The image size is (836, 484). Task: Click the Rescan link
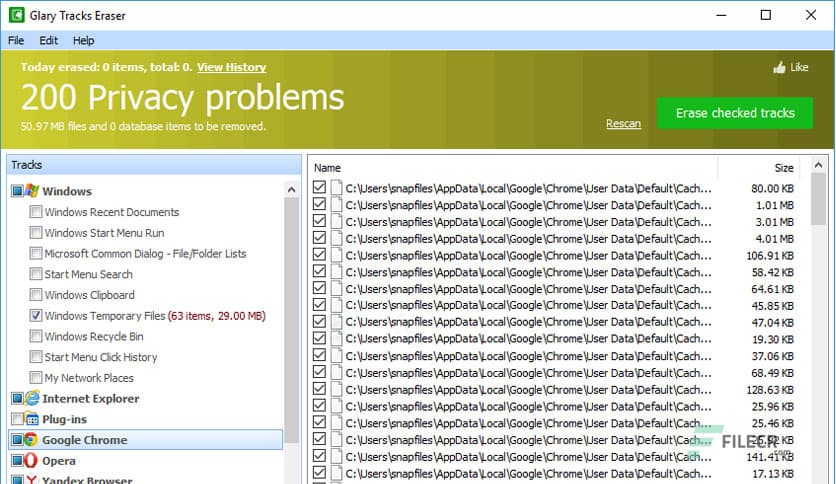tap(623, 124)
